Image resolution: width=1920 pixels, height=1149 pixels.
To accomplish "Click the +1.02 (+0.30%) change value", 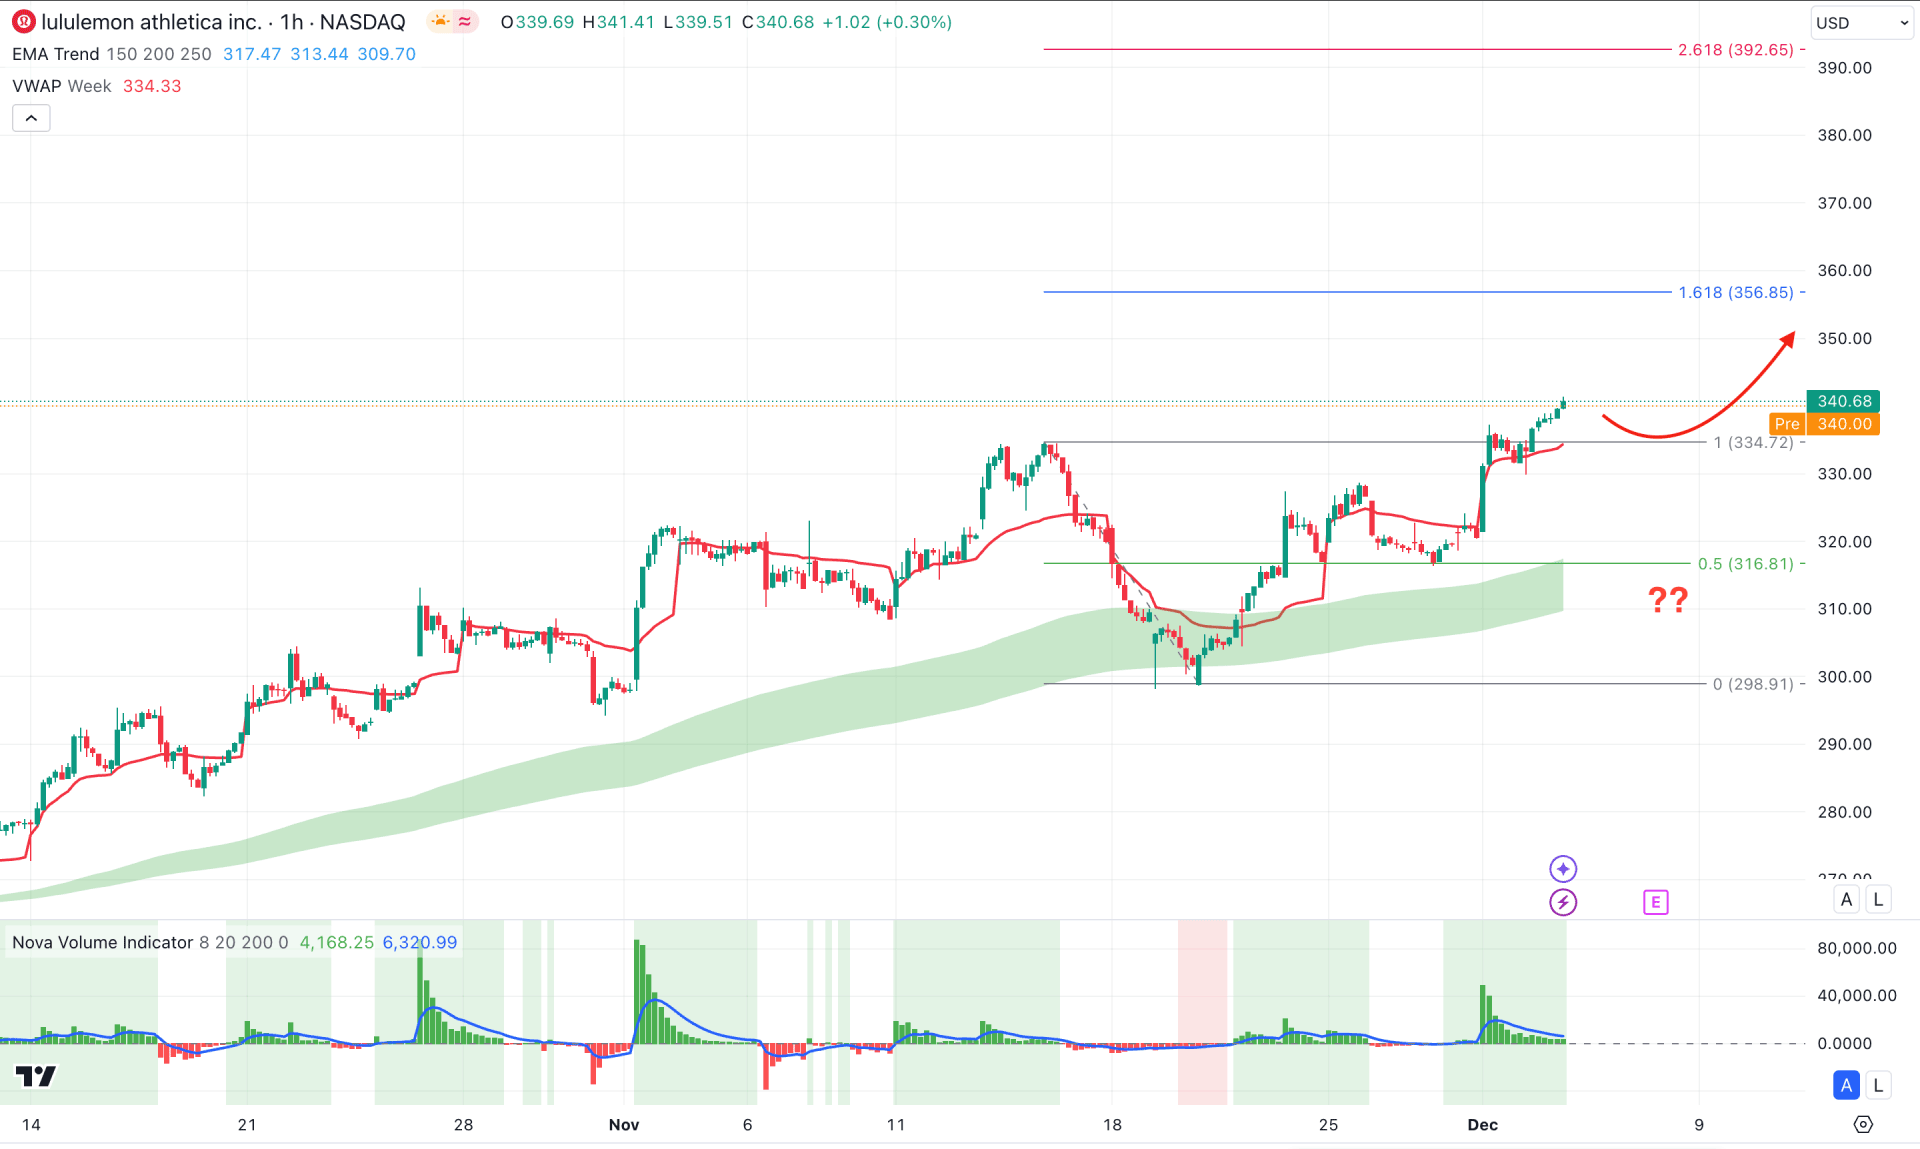I will (x=887, y=22).
